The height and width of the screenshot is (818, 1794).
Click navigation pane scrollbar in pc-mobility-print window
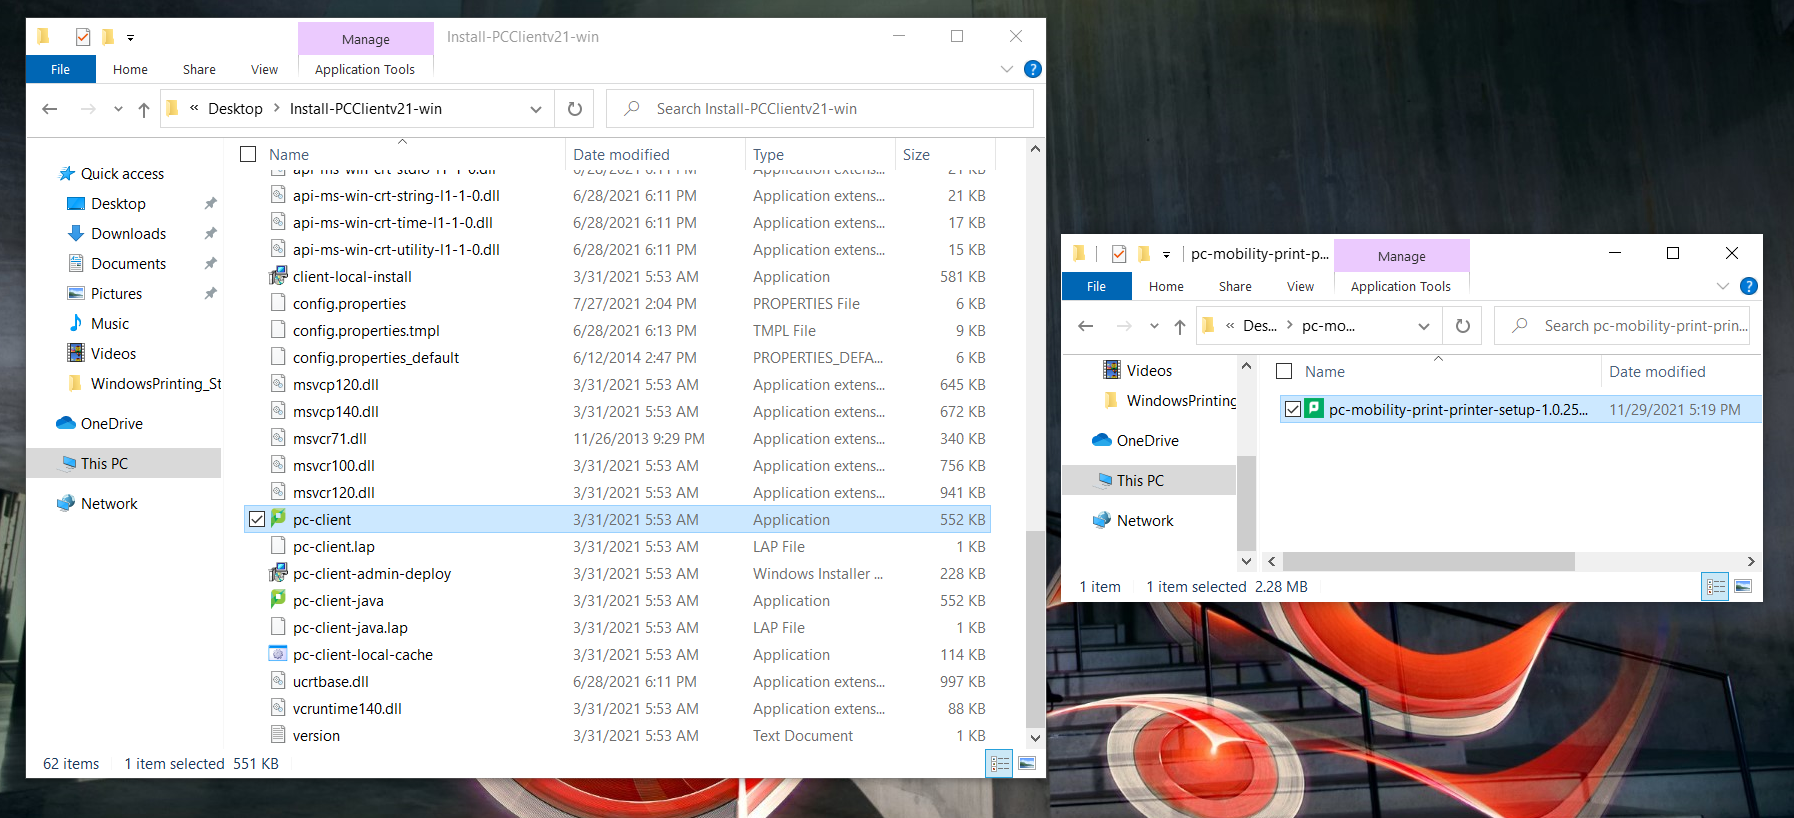[1246, 502]
